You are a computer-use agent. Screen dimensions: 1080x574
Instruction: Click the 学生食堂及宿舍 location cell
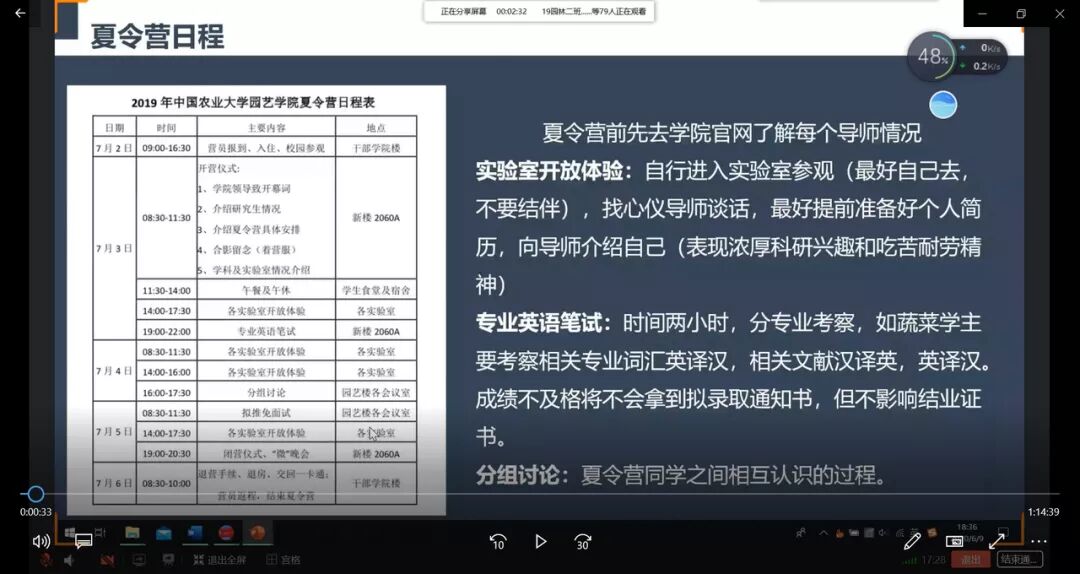376,291
